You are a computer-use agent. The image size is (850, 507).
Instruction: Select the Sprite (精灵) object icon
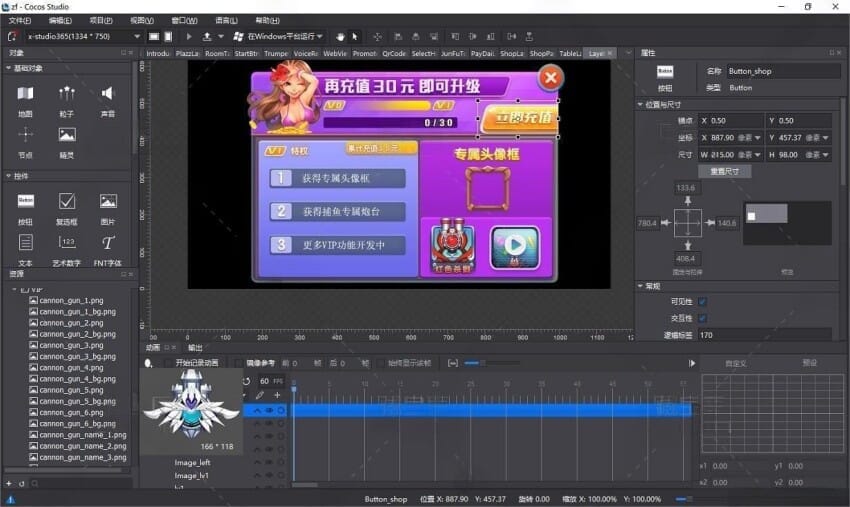[67, 135]
